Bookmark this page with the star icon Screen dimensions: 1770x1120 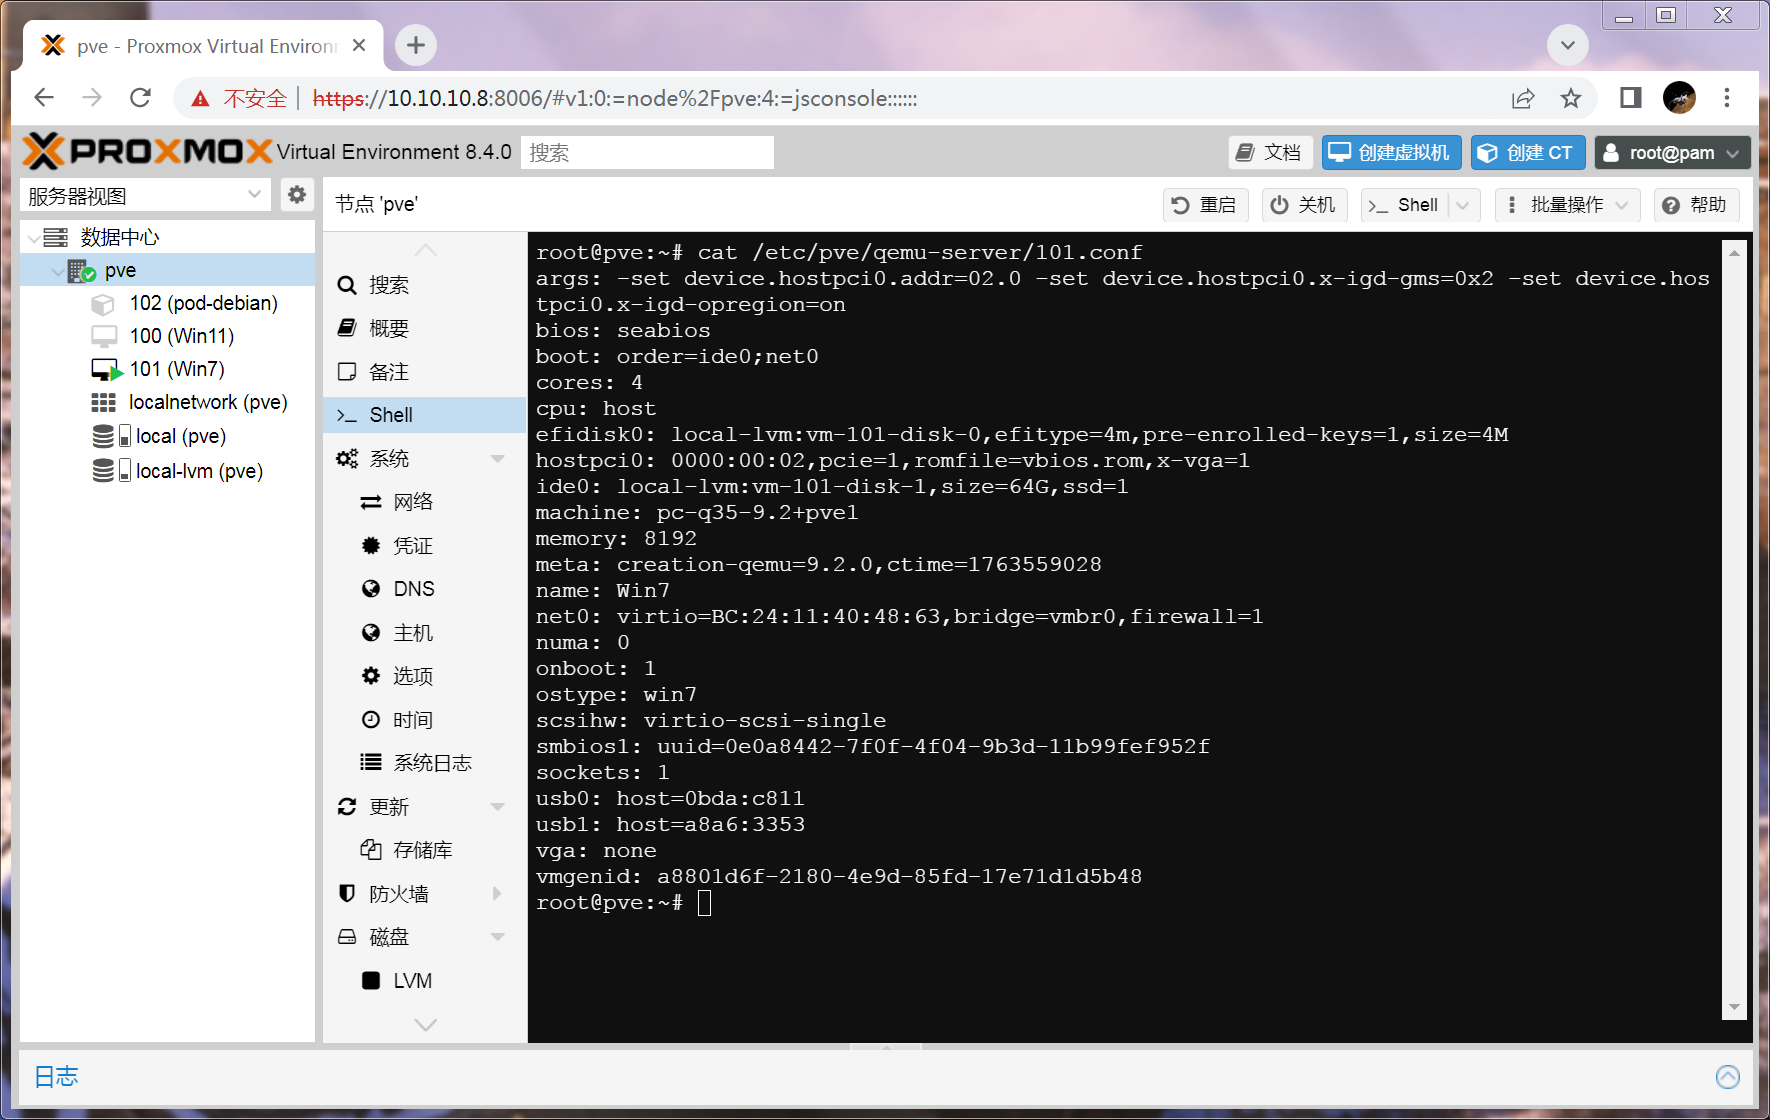[x=1571, y=98]
